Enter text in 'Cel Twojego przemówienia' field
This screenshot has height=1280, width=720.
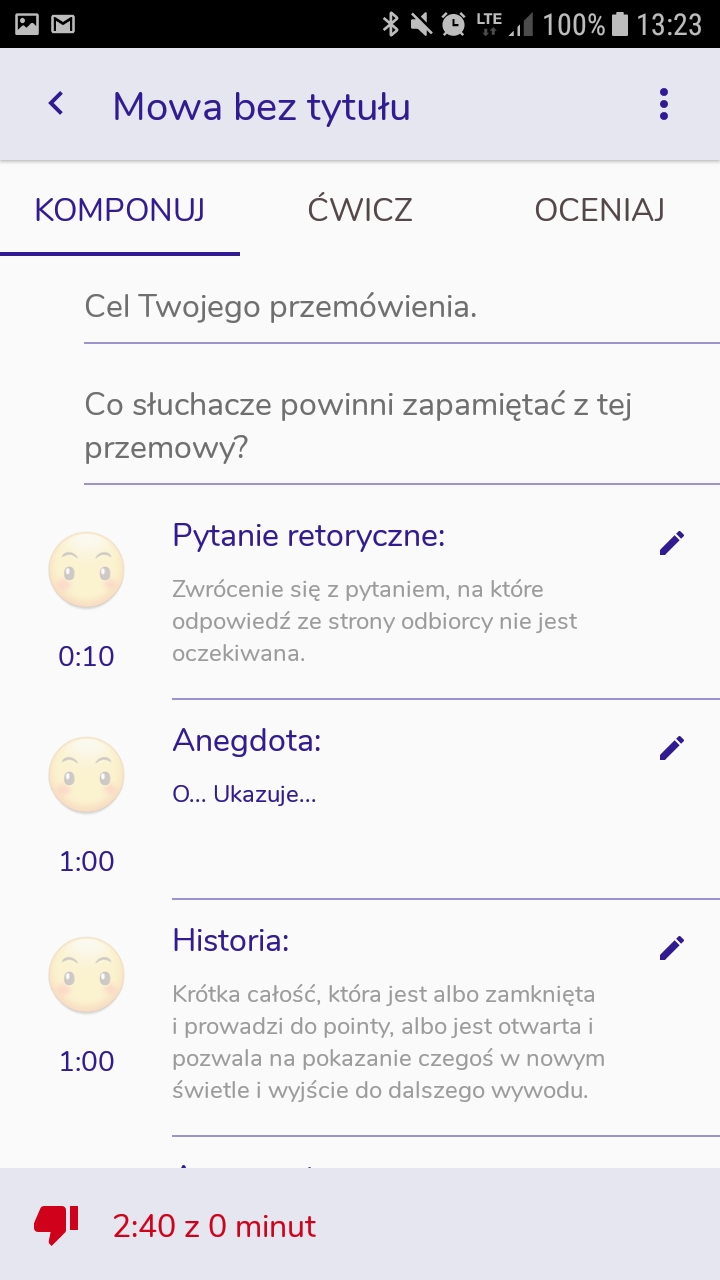pos(400,307)
